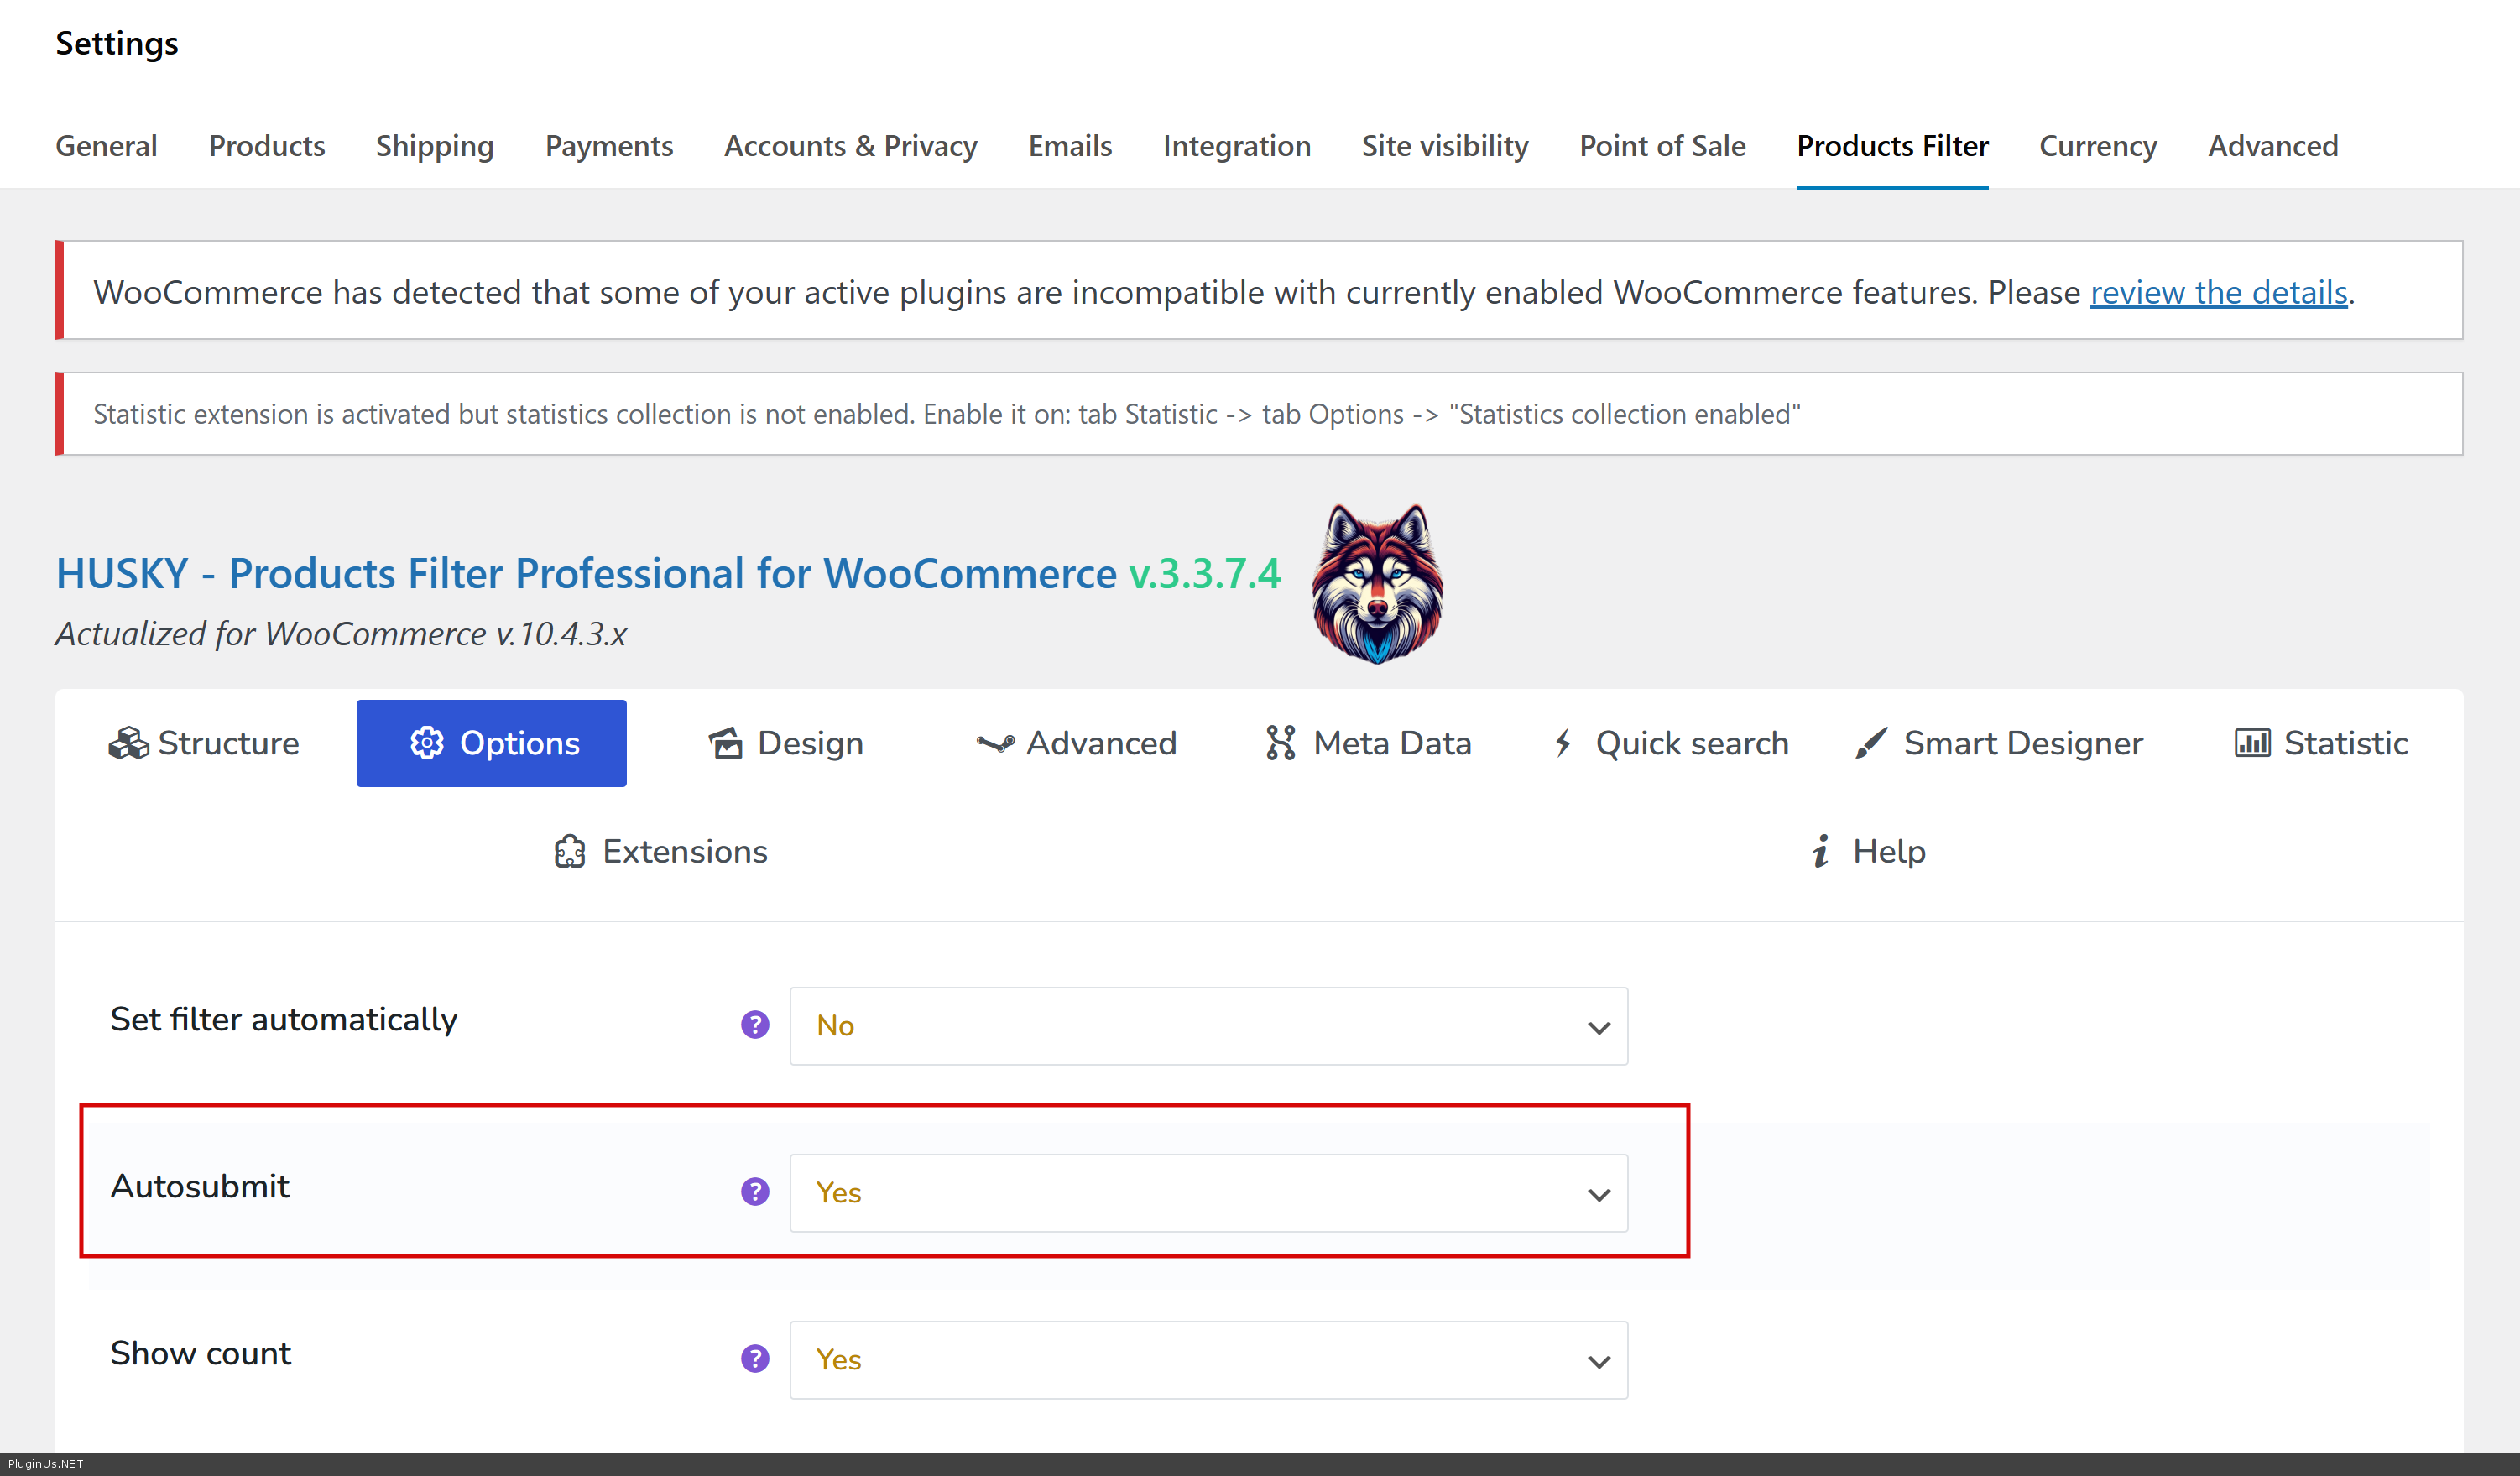Click the Statistic chart icon

pyautogui.click(x=2252, y=743)
